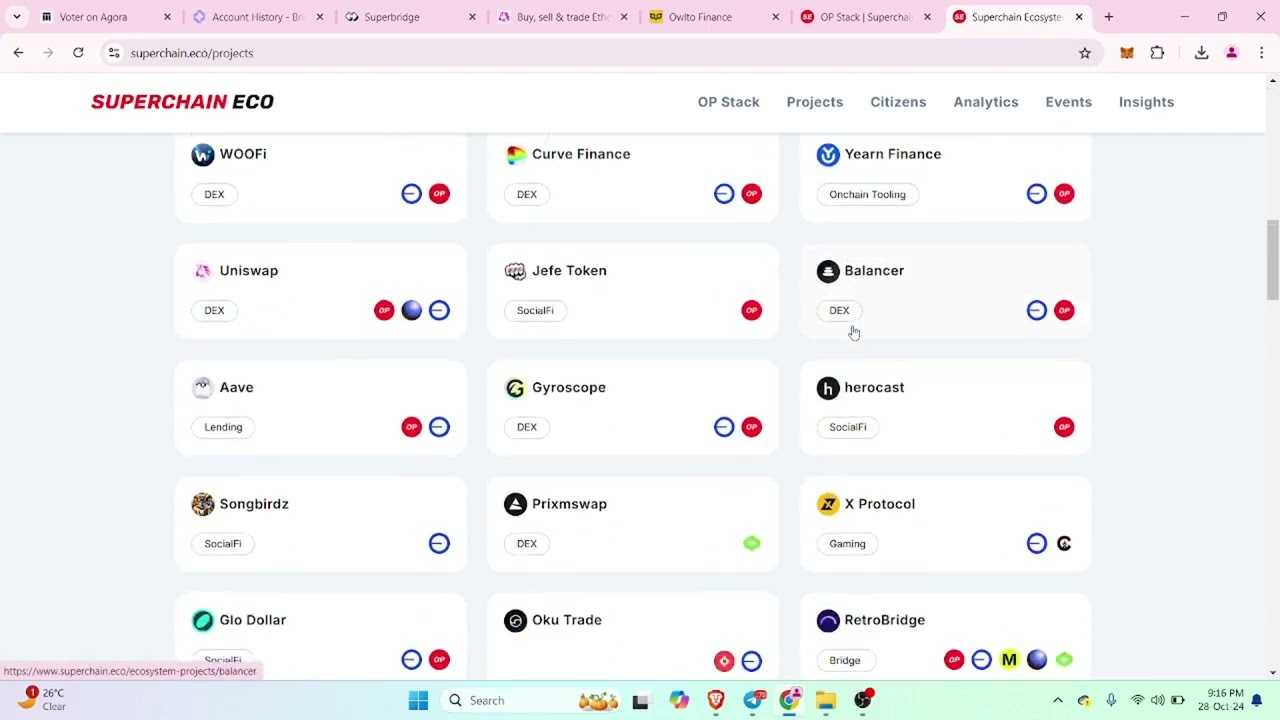Show hidden system tray icons
The image size is (1280, 720).
point(1058,700)
